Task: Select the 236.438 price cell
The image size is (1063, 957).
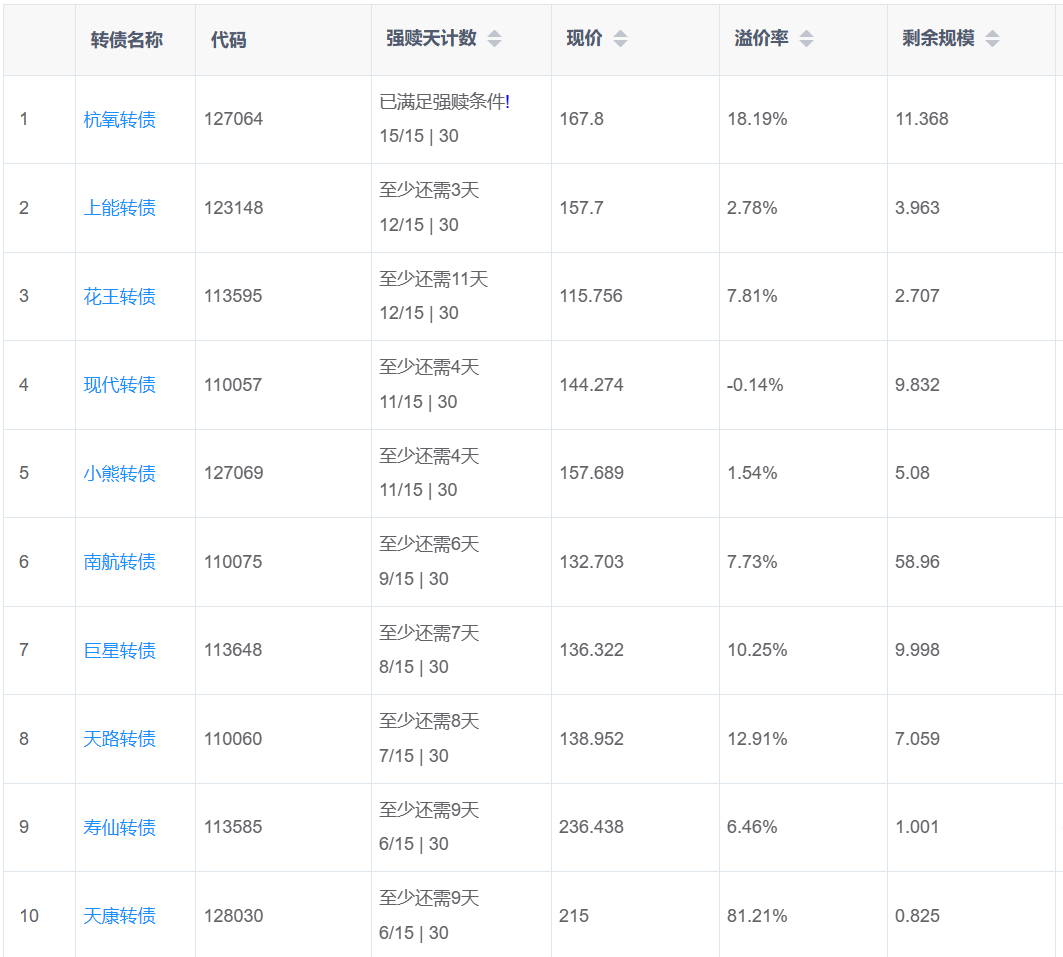Action: click(x=591, y=827)
